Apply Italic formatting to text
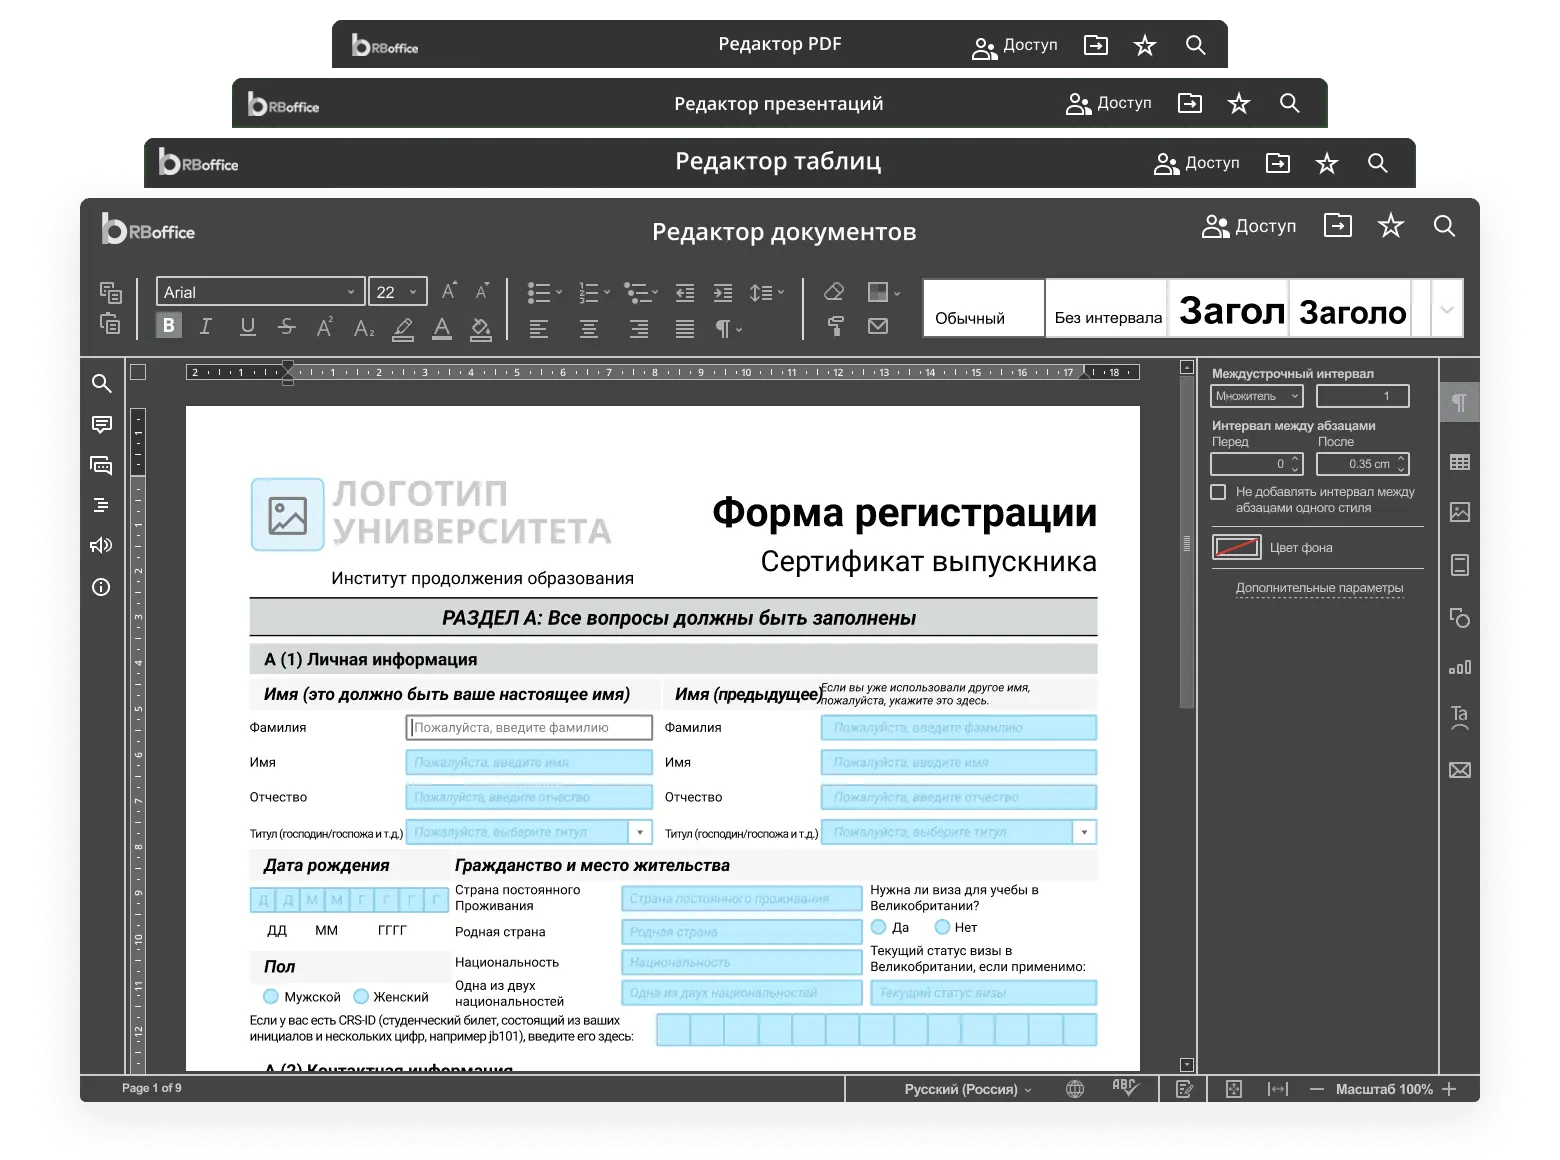The height and width of the screenshot is (1160, 1560). click(x=206, y=326)
